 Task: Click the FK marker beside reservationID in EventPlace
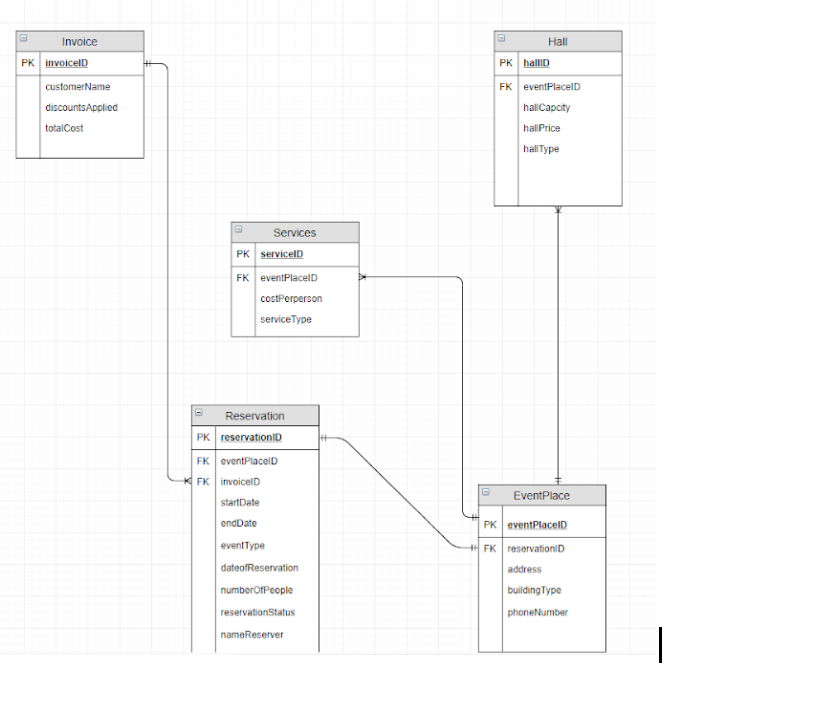click(490, 548)
